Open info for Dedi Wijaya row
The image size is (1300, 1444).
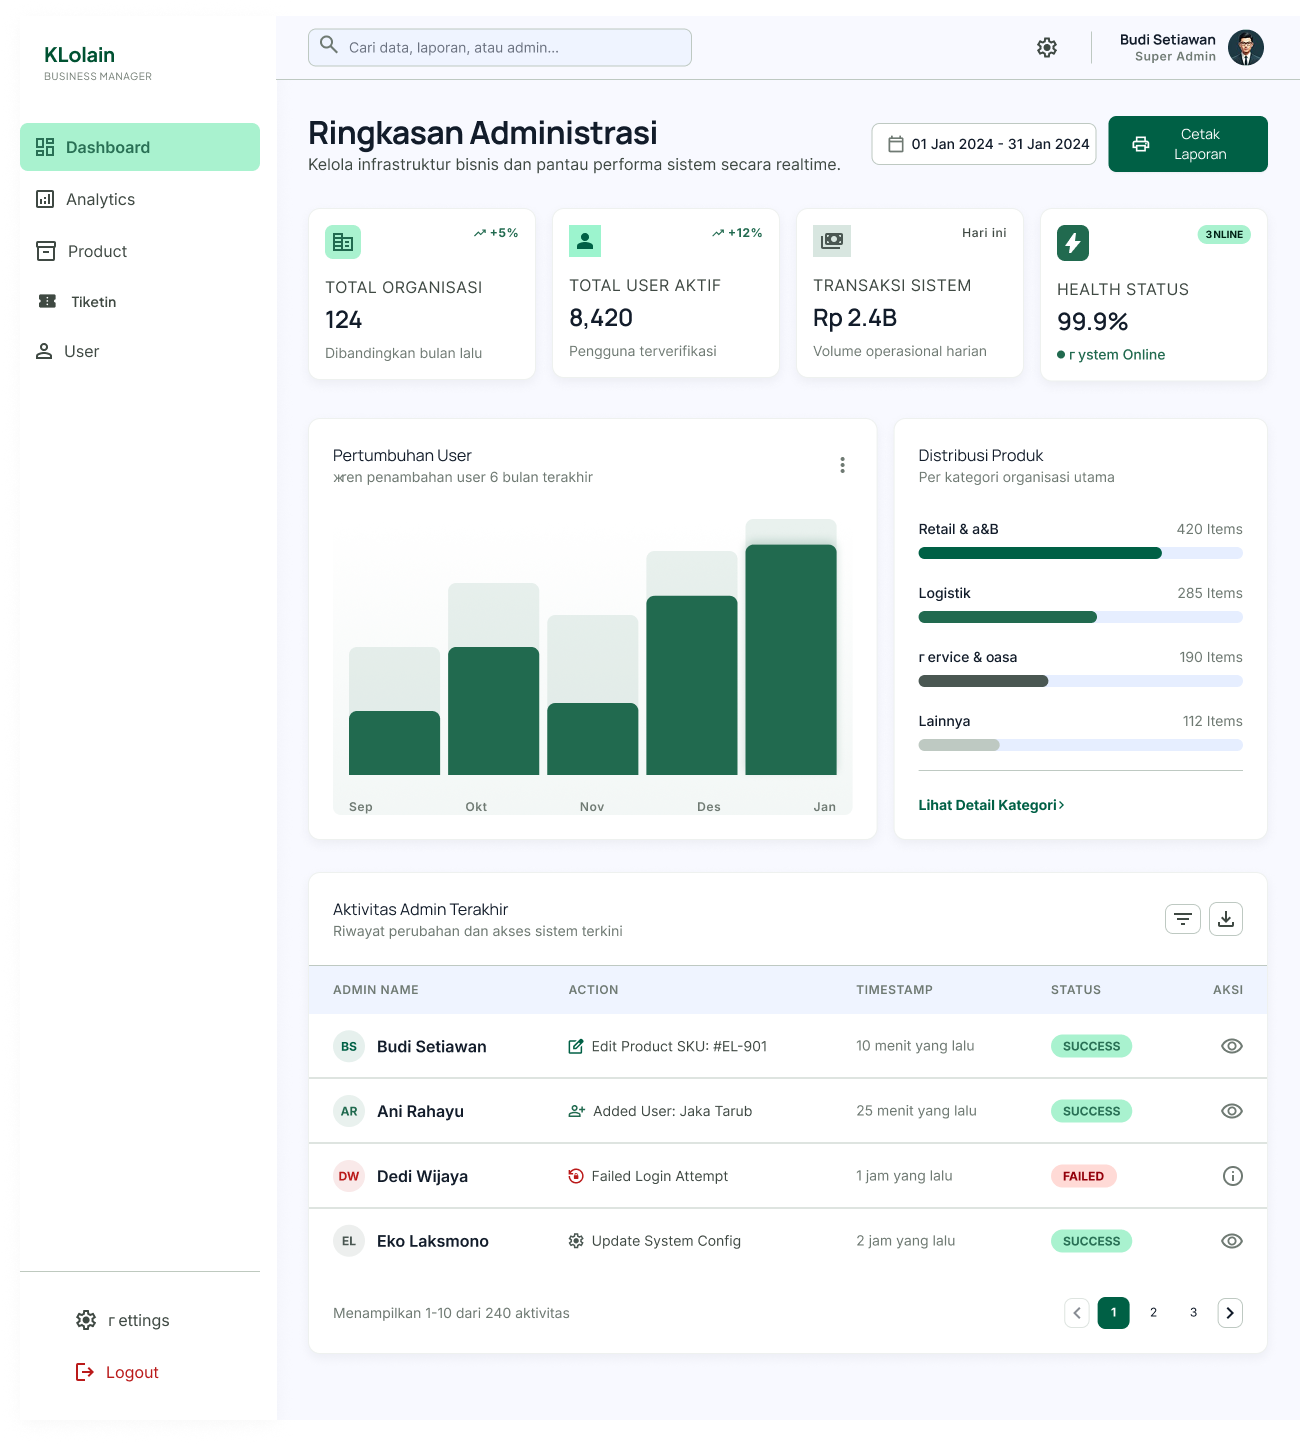[1233, 1176]
